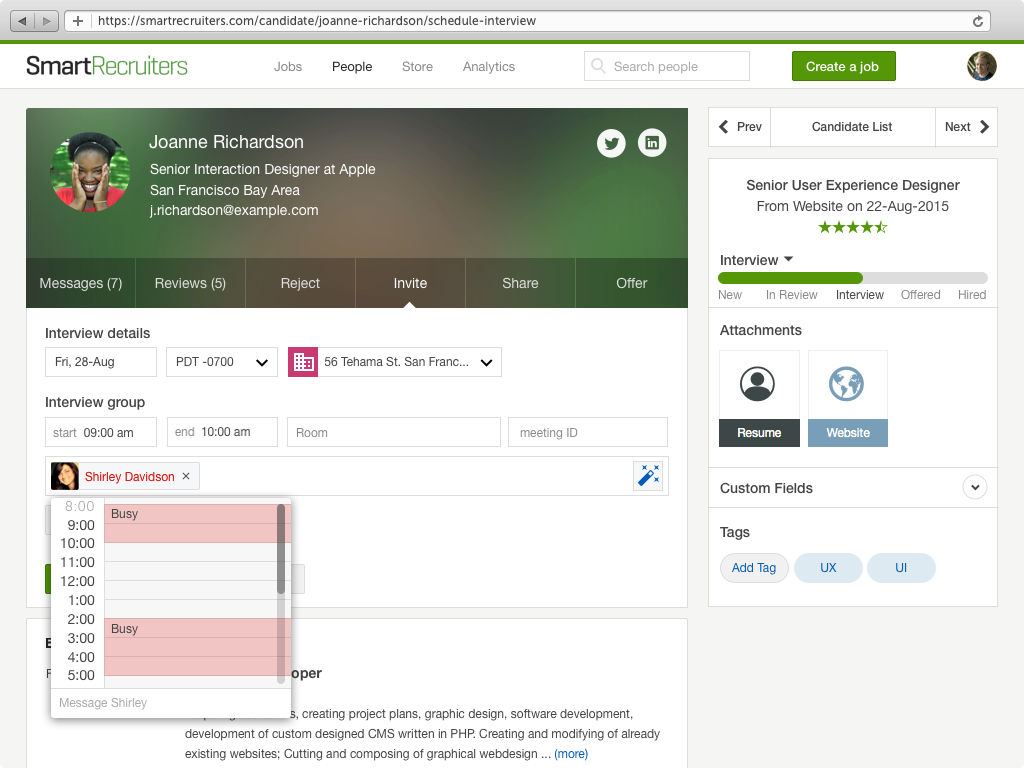
Task: Open the Website attachment
Action: (848, 398)
